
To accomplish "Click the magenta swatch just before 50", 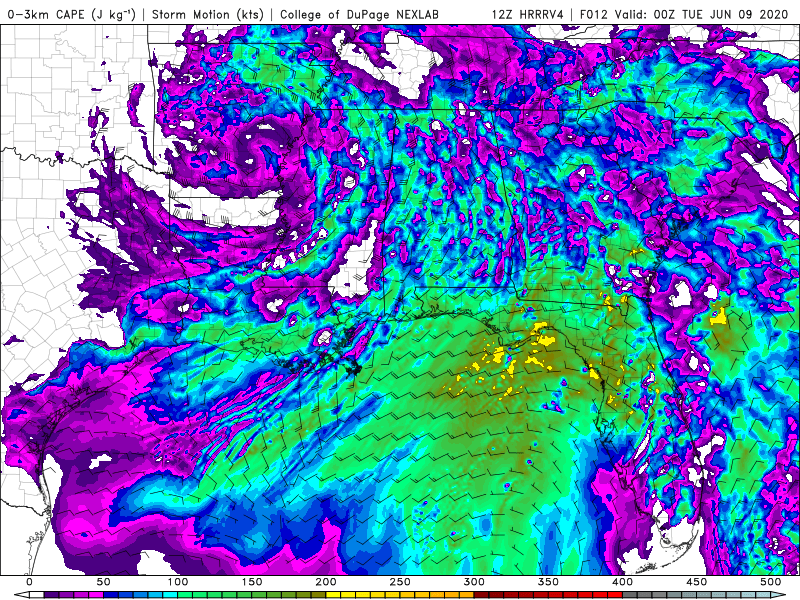I will point(96,595).
